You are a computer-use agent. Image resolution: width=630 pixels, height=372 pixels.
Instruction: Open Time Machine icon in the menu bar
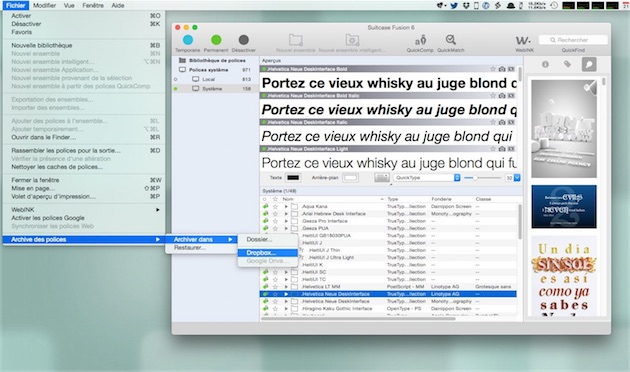click(x=554, y=6)
